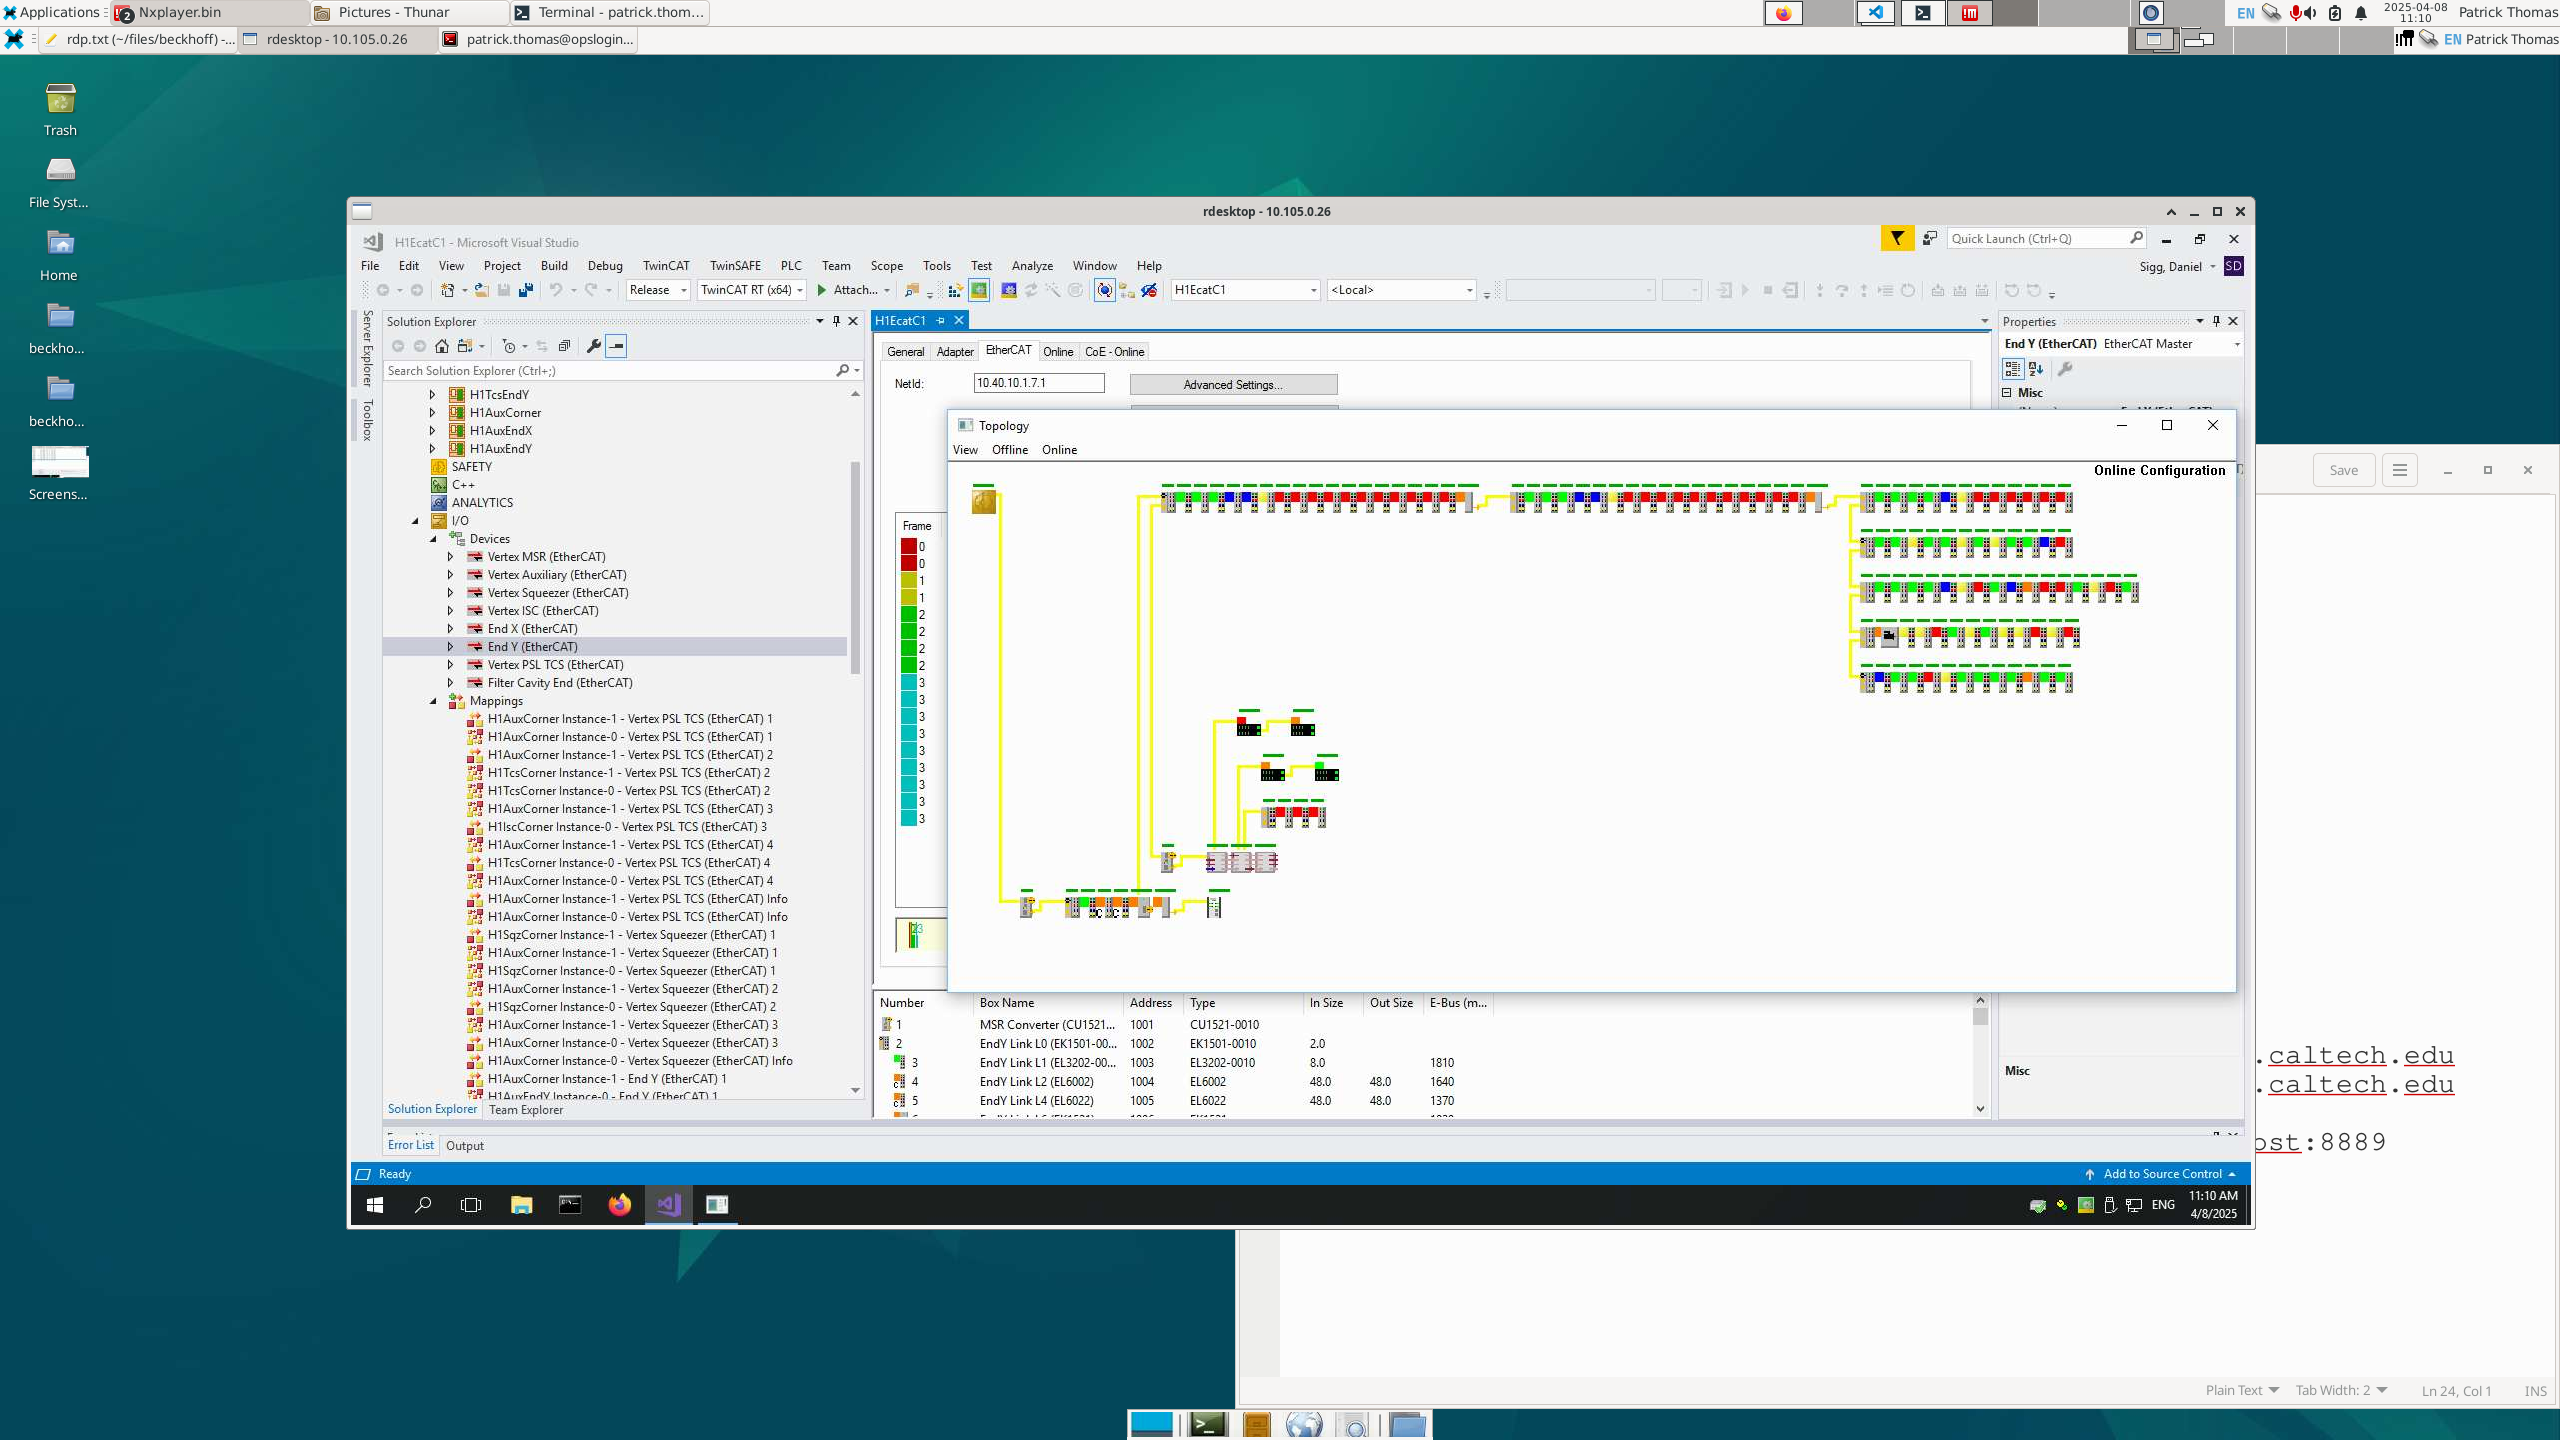Click the Solution Explorer Home icon
The width and height of the screenshot is (2560, 1440).
coord(441,346)
